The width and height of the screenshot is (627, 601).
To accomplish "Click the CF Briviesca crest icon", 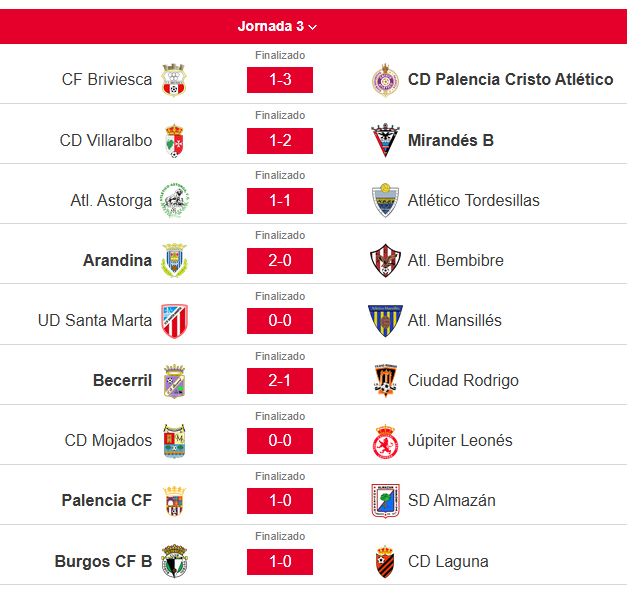I will (174, 80).
